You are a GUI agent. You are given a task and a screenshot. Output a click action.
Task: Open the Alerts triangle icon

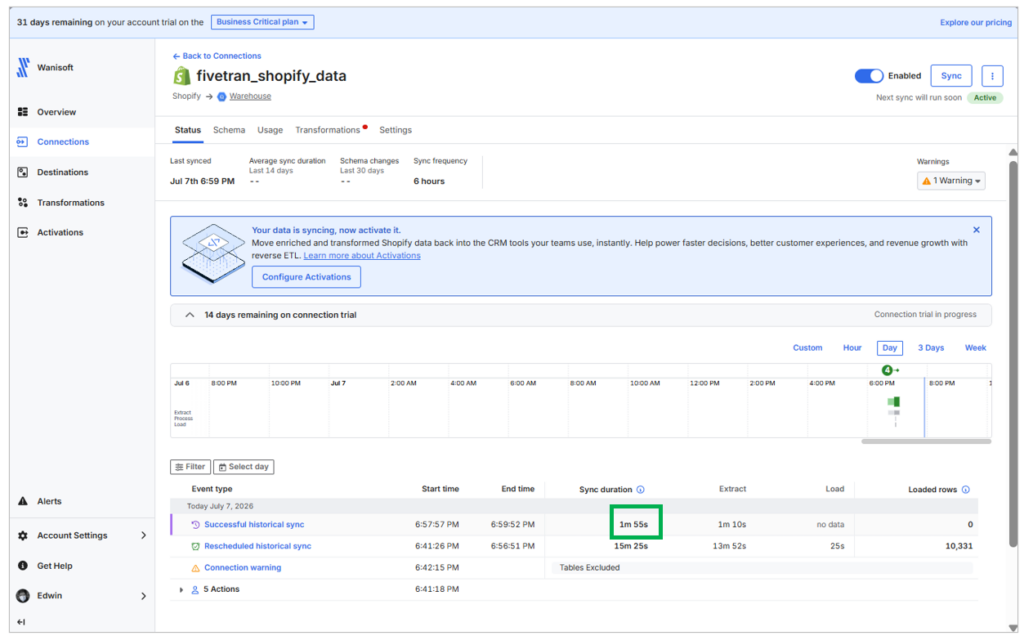pyautogui.click(x=23, y=501)
